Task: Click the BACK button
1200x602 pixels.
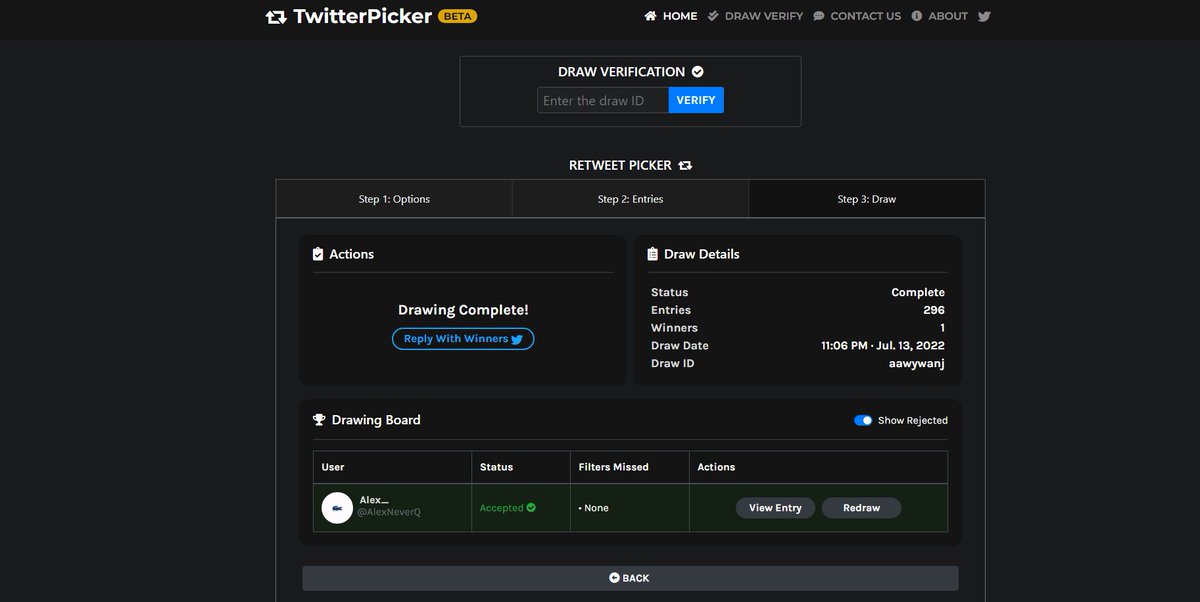Action: tap(630, 578)
